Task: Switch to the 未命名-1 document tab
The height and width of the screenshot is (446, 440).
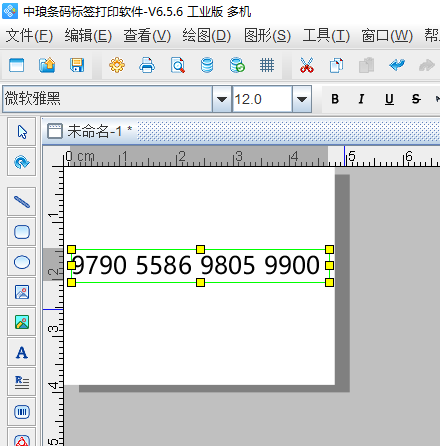Action: click(x=90, y=131)
